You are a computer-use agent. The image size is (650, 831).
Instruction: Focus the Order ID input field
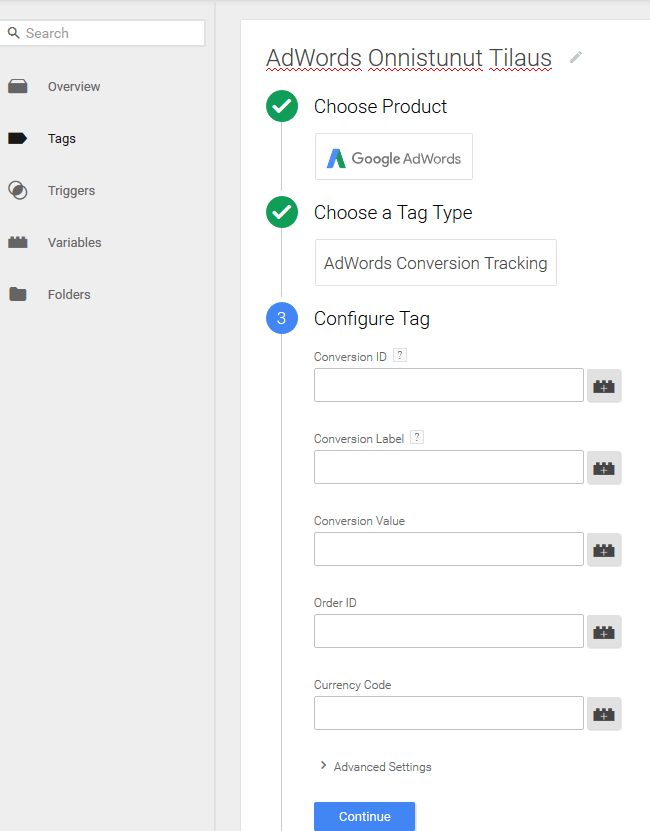pyautogui.click(x=449, y=631)
